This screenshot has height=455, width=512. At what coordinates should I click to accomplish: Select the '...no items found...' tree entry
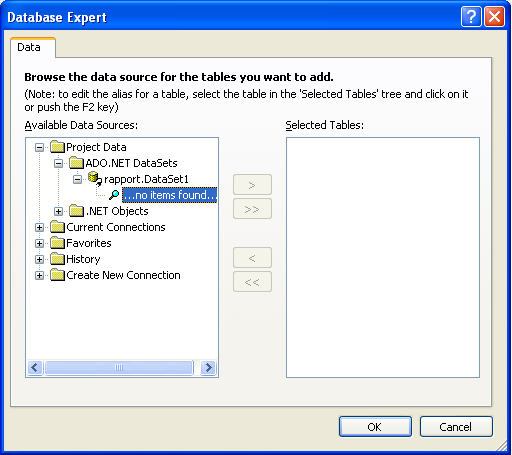[x=169, y=195]
